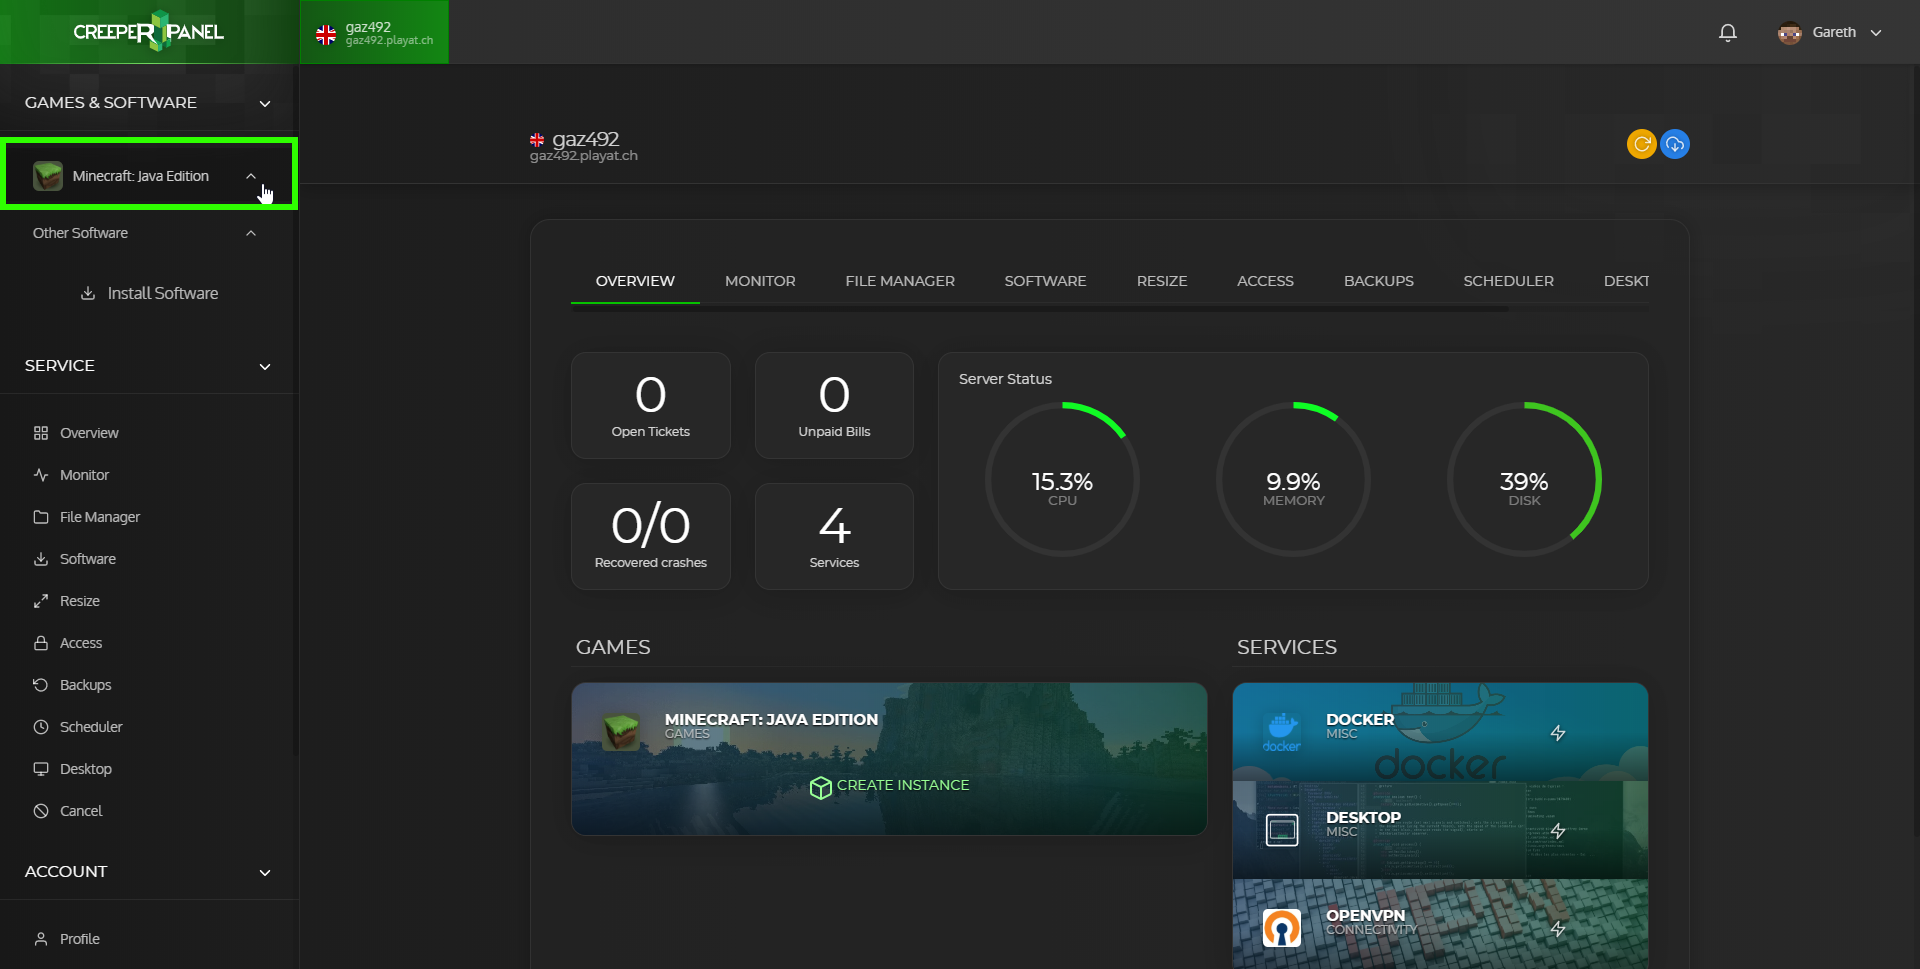Viewport: 1920px width, 969px height.
Task: Click the lightning bolt on Desktop card
Action: (1557, 831)
